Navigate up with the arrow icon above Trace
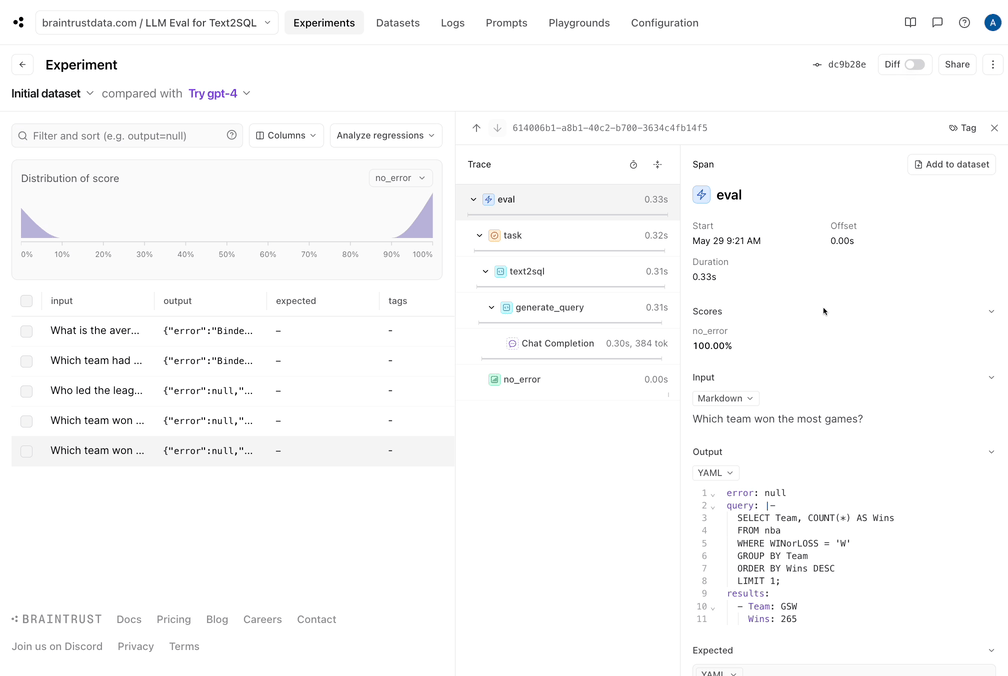 point(477,128)
